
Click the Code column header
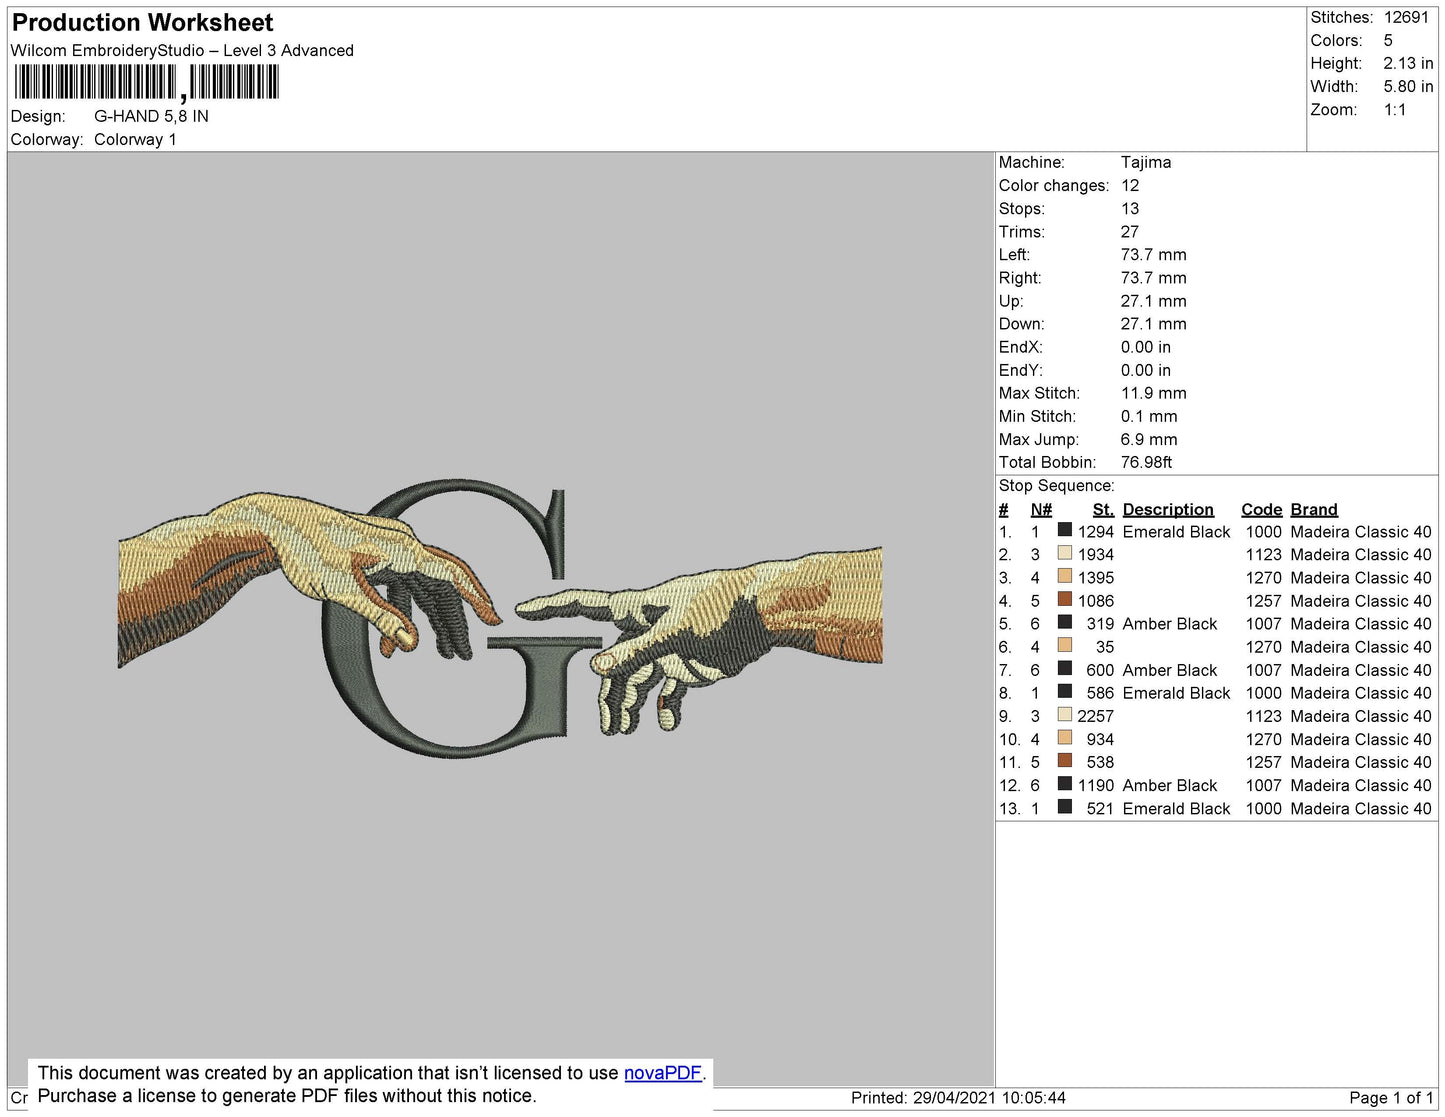point(1262,509)
